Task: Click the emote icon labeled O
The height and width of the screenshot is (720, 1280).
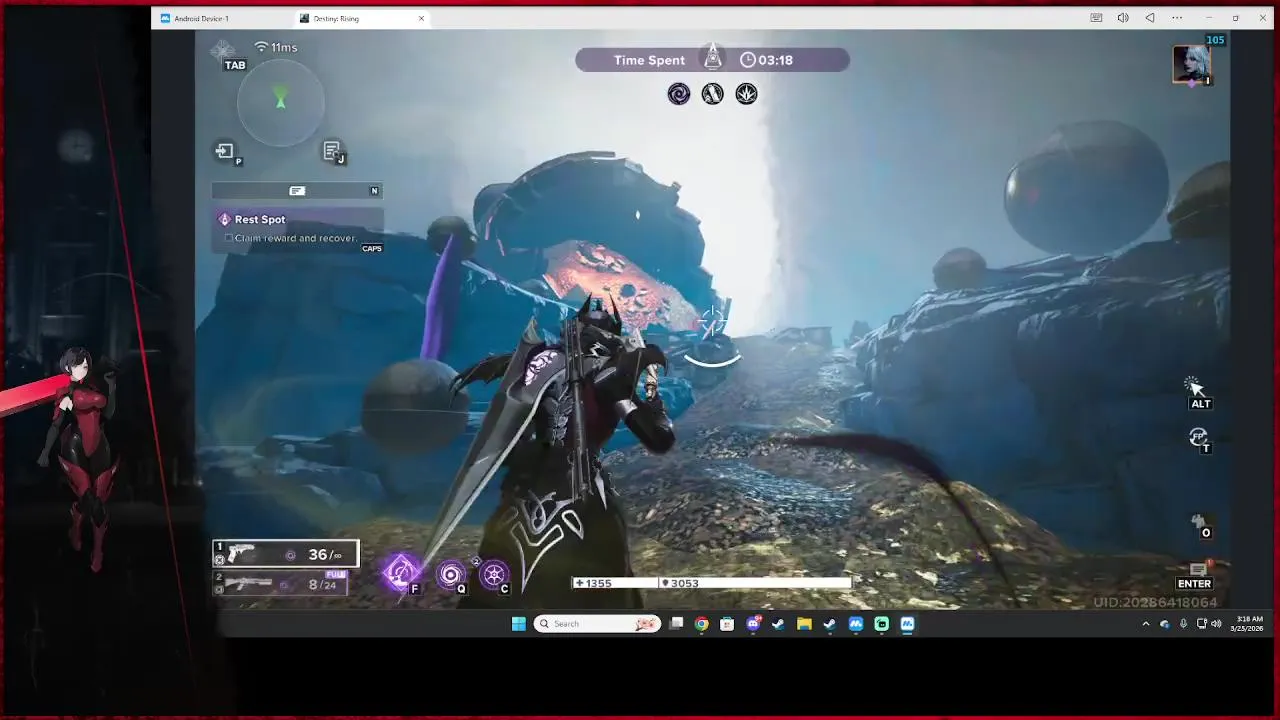Action: click(1198, 522)
